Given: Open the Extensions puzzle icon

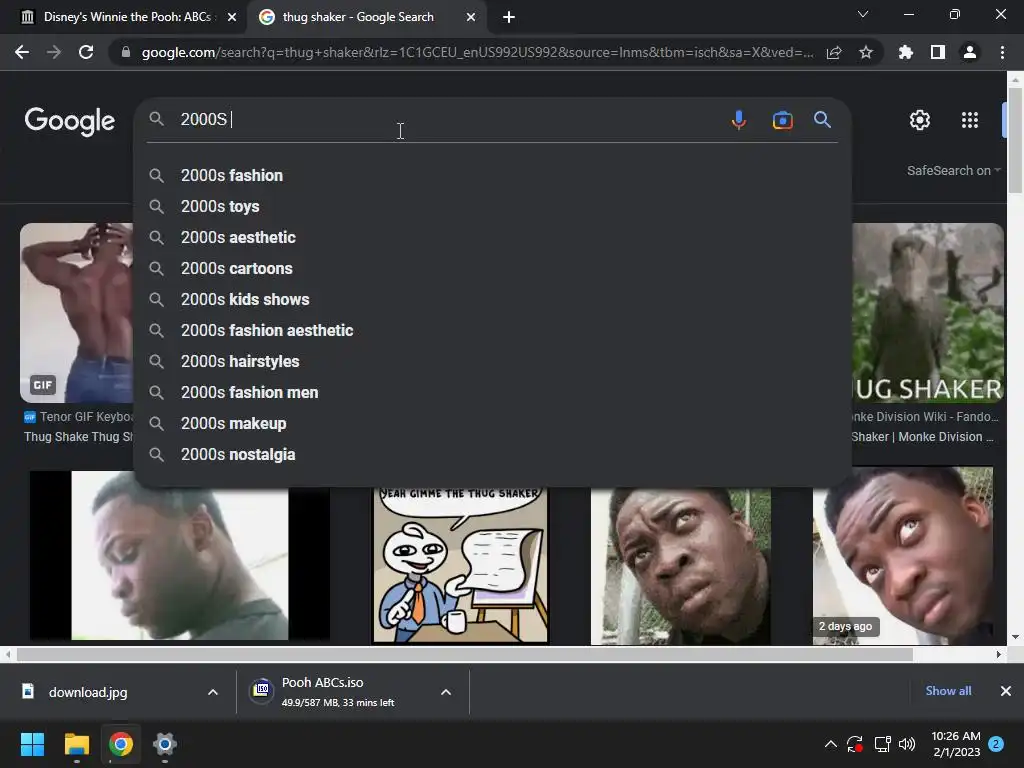Looking at the screenshot, I should tap(906, 52).
